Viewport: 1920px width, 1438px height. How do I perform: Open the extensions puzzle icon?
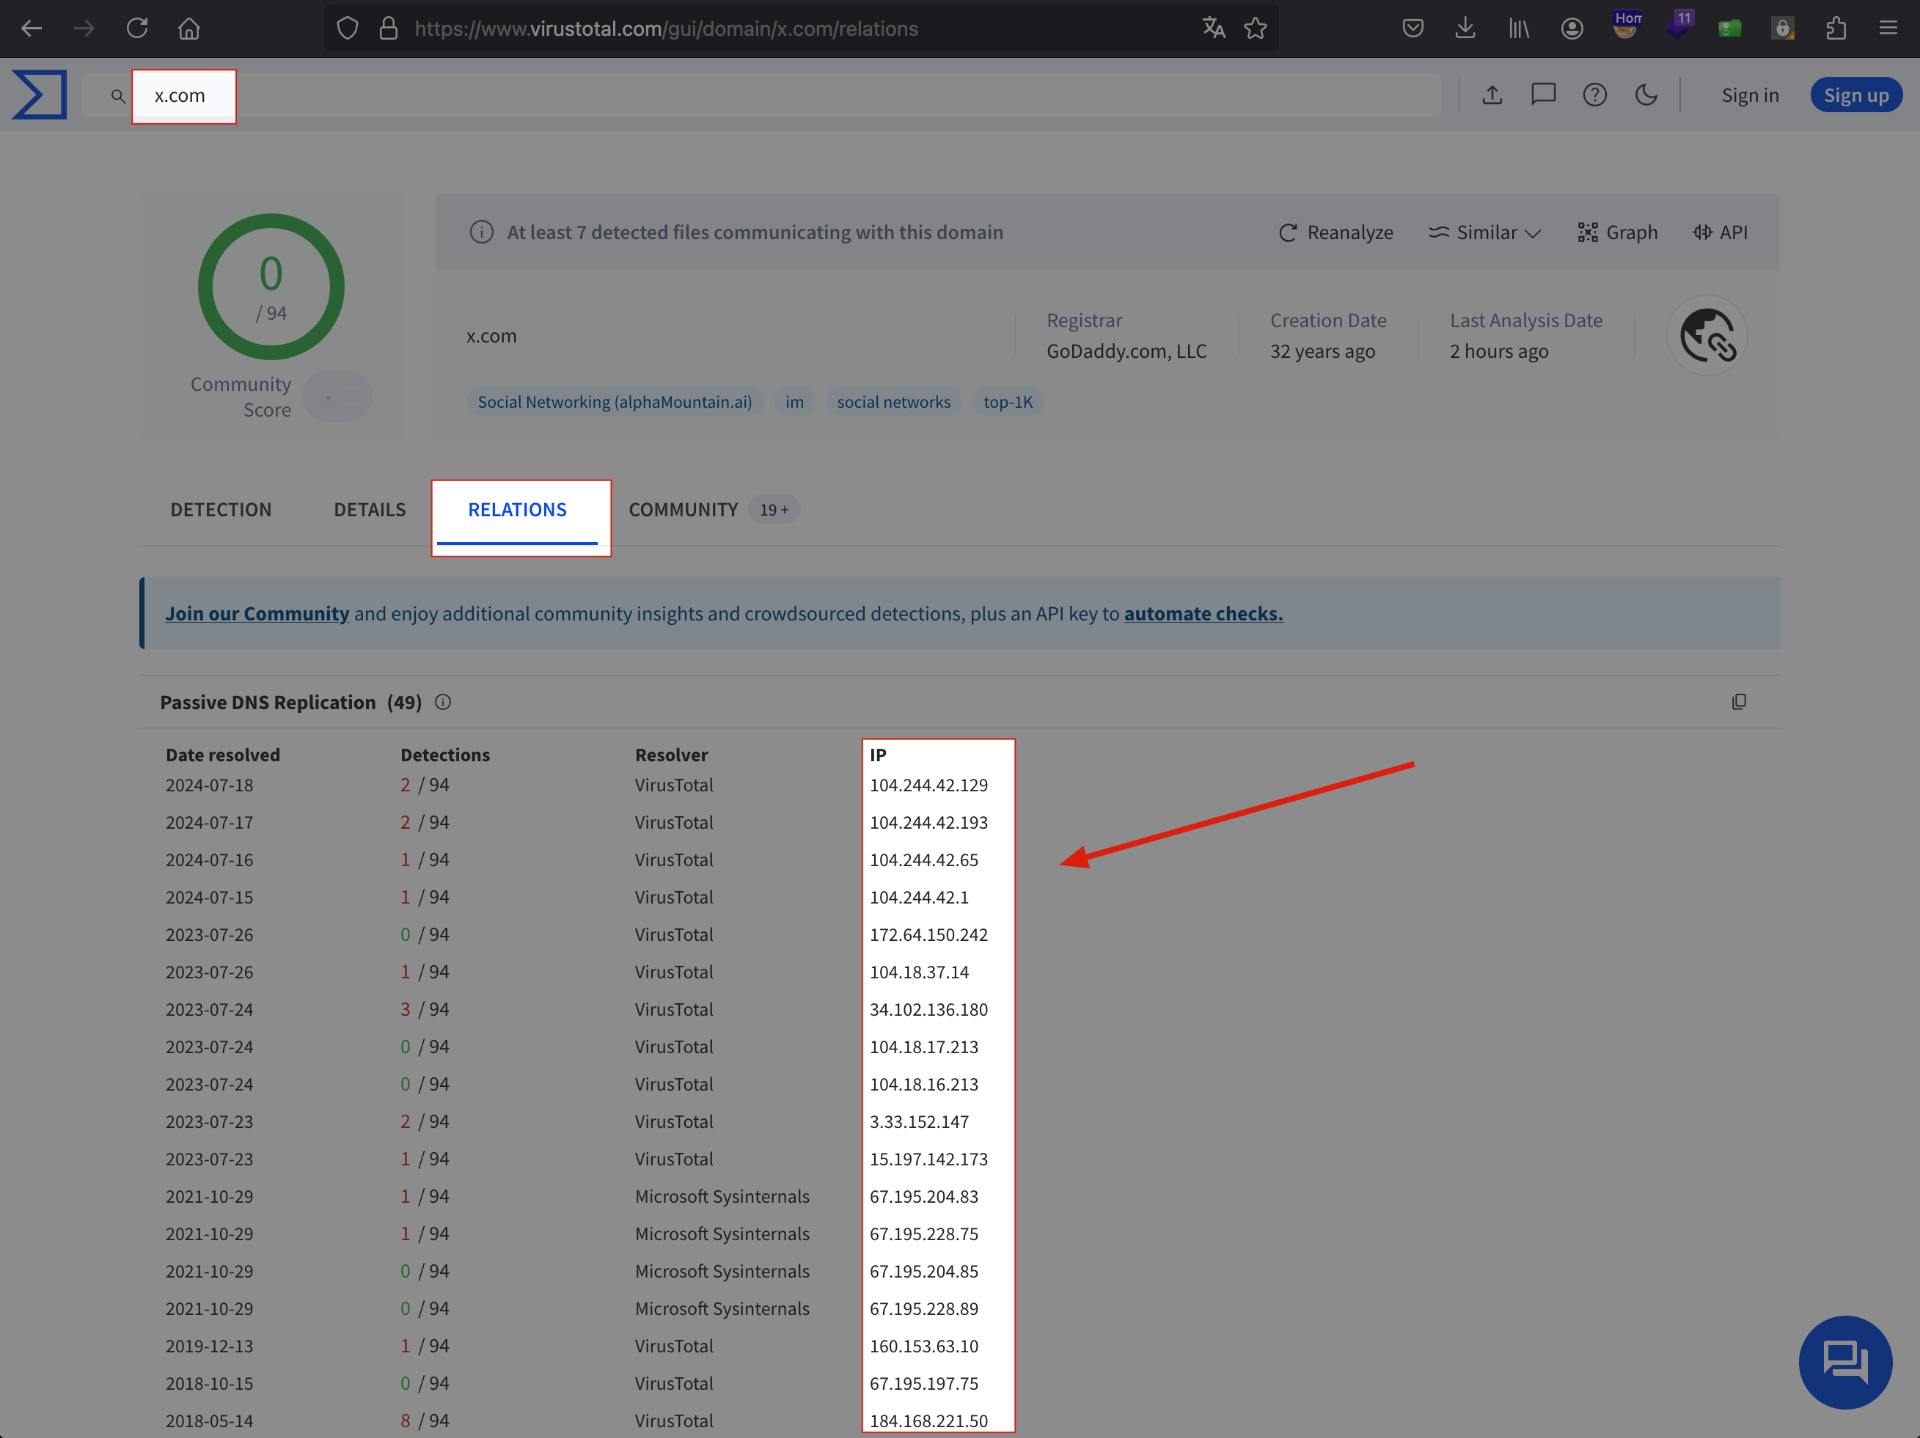click(x=1836, y=28)
